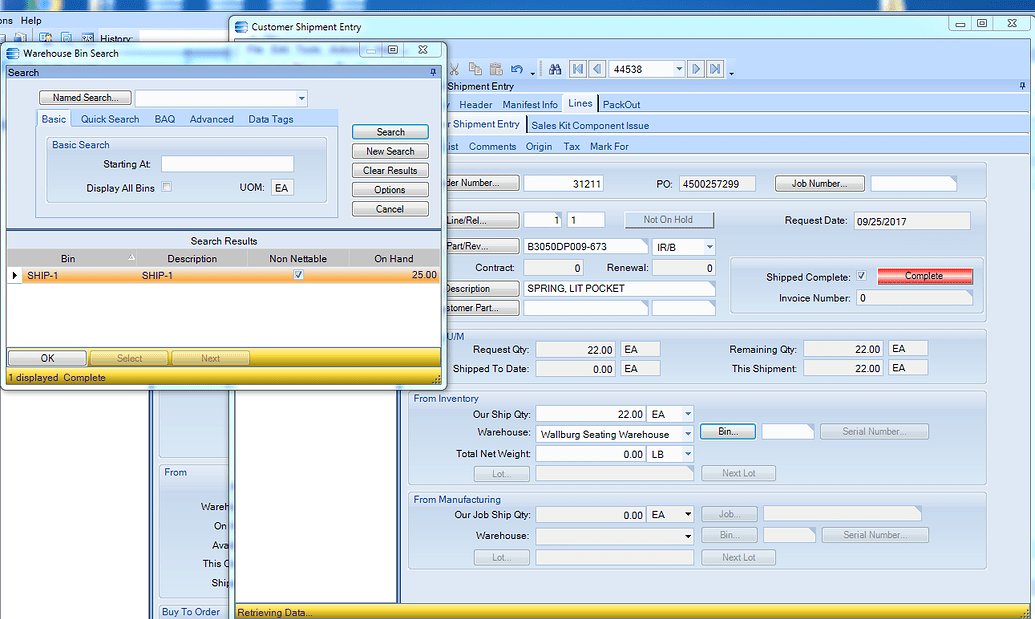Click the Undo arrow icon

(x=517, y=68)
